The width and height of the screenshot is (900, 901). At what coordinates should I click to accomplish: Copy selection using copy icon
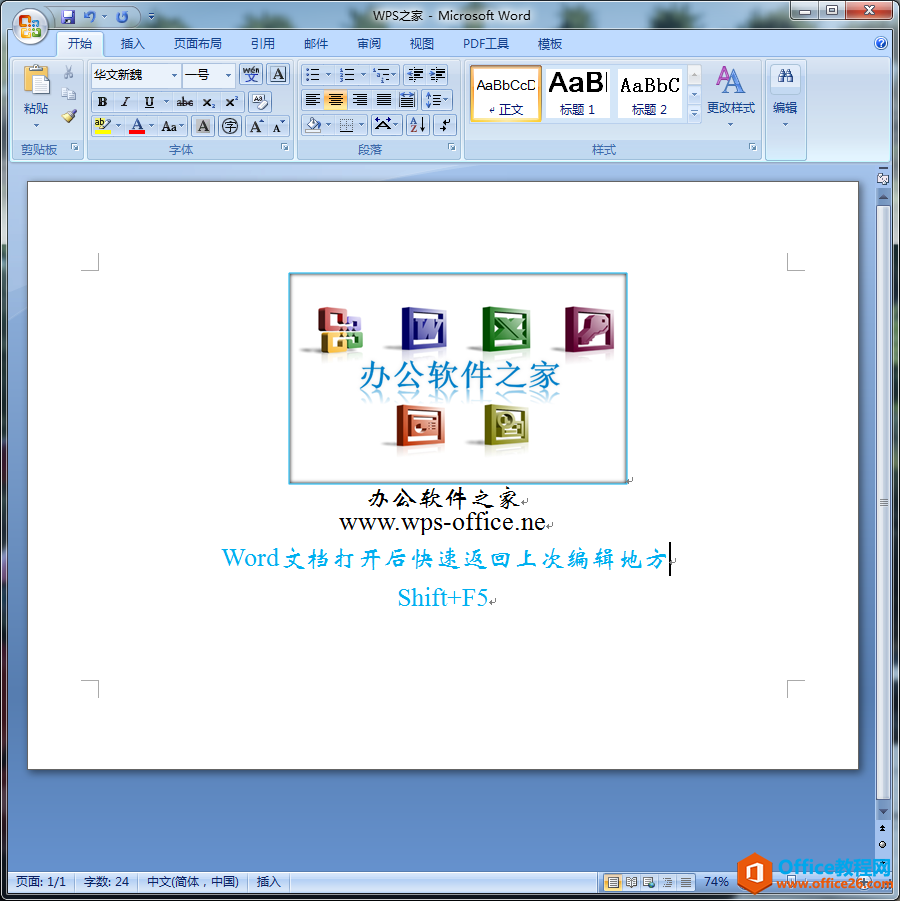[x=68, y=94]
